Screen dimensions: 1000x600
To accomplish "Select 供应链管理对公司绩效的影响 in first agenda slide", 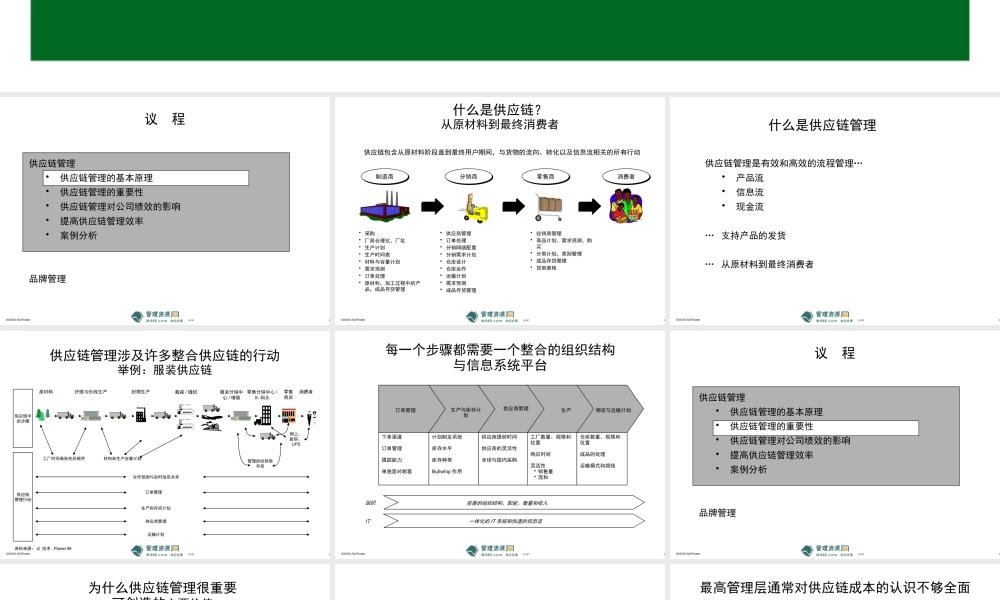I will pyautogui.click(x=120, y=207).
